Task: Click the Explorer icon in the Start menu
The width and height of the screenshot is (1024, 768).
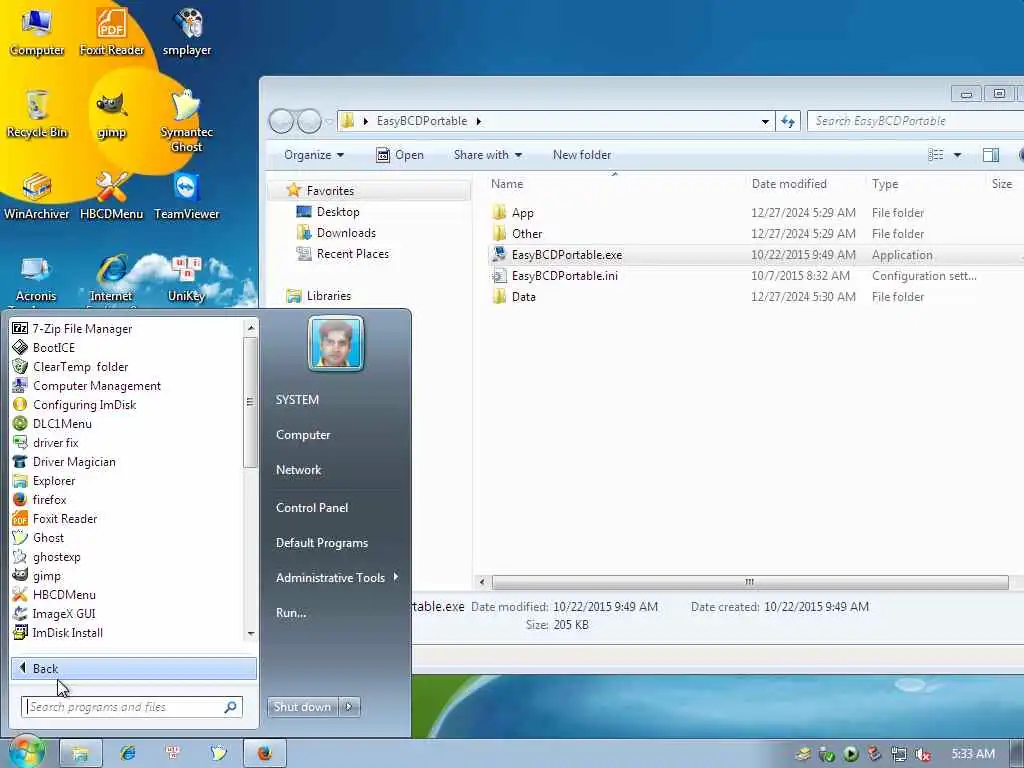Action: click(20, 480)
